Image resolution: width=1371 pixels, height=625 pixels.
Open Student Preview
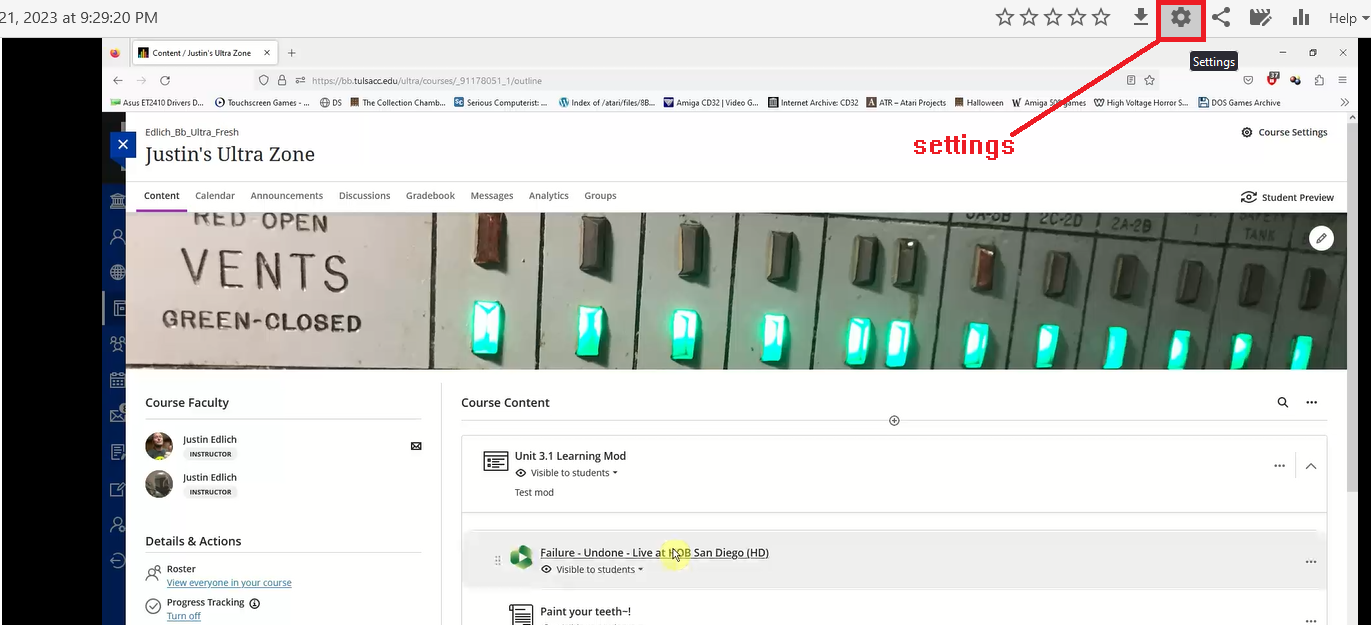click(x=1288, y=197)
